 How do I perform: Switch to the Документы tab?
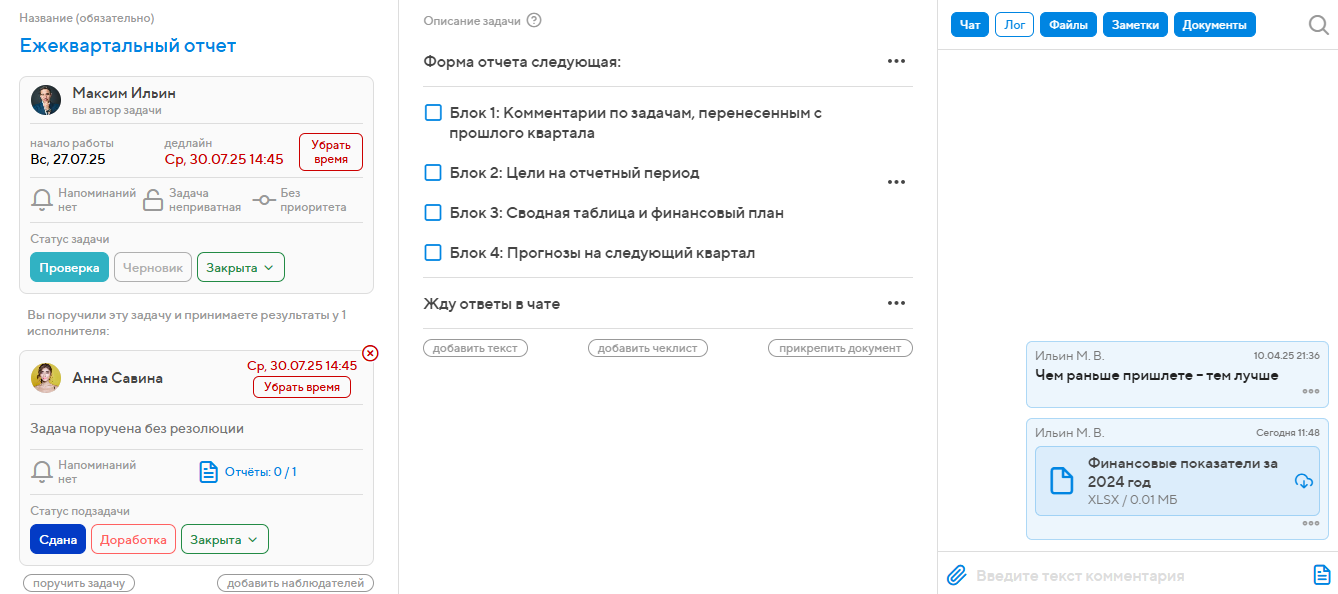click(x=1214, y=25)
